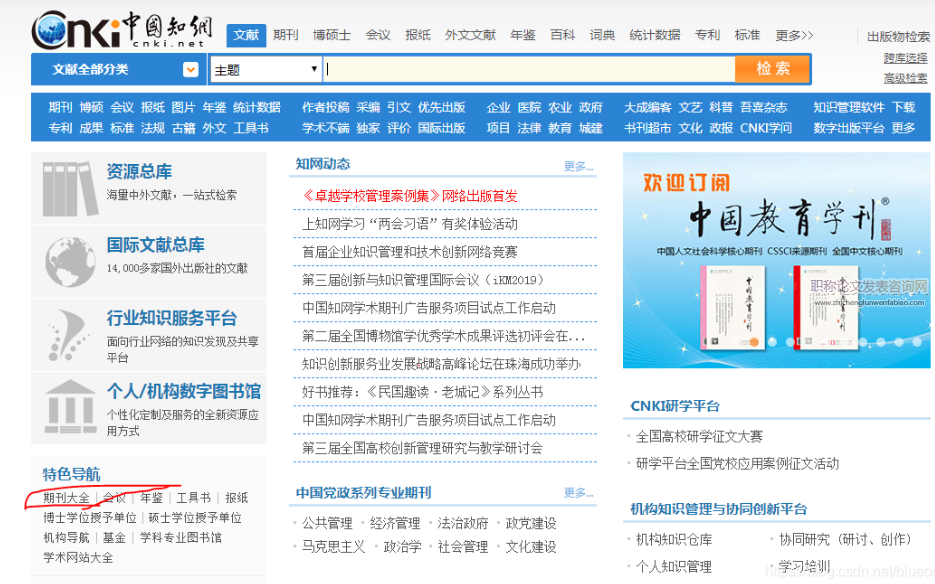
Task: Click into the main search box
Action: [x=530, y=70]
